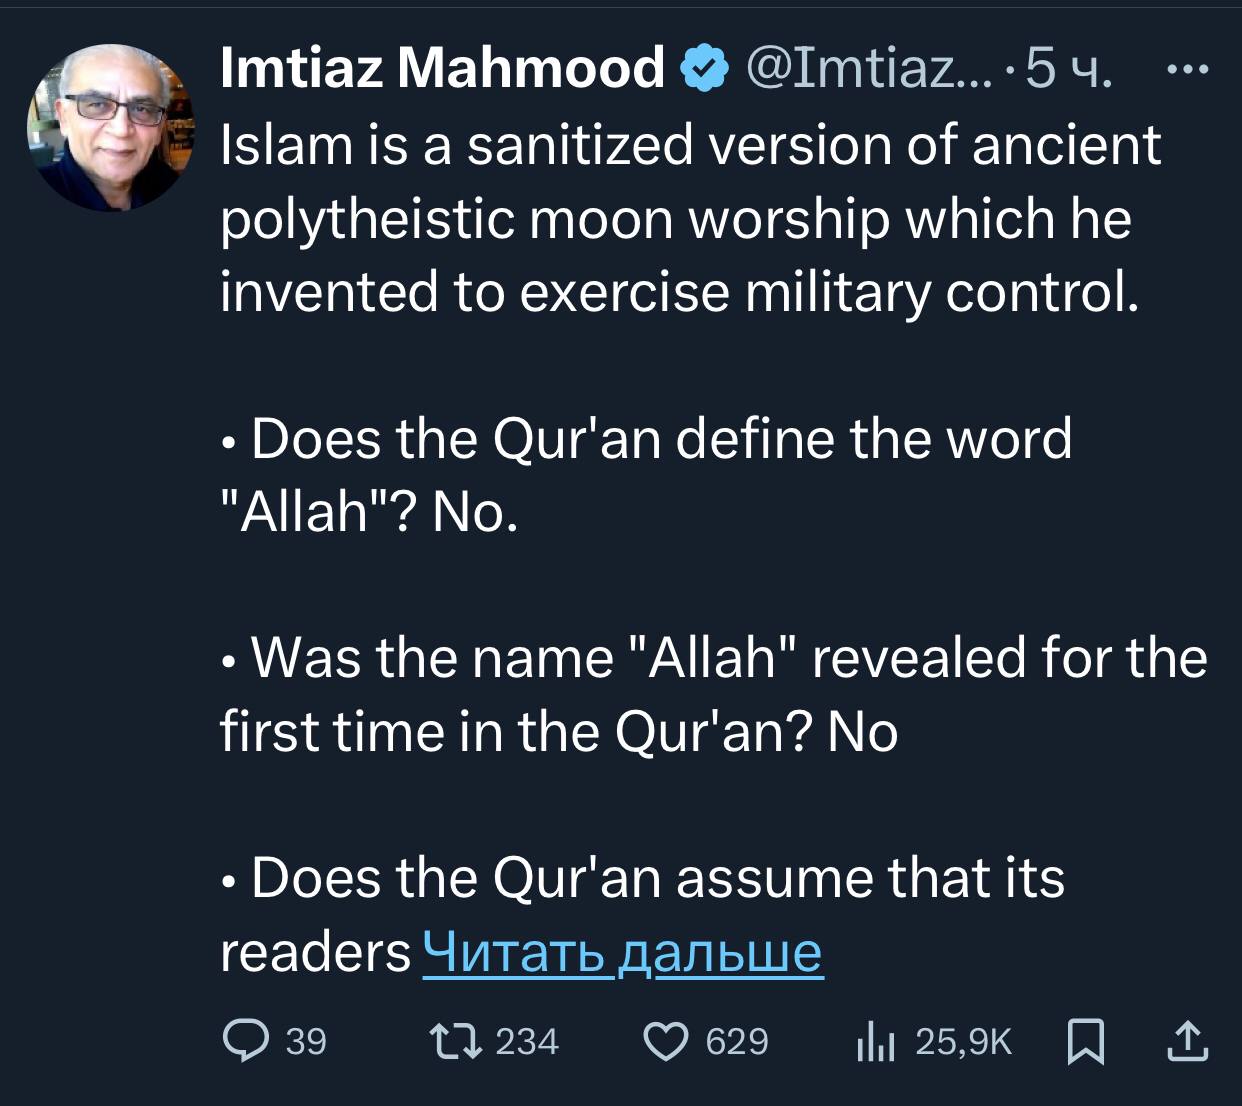The width and height of the screenshot is (1242, 1106).
Task: Bookmark this tweet
Action: pyautogui.click(x=1086, y=1042)
